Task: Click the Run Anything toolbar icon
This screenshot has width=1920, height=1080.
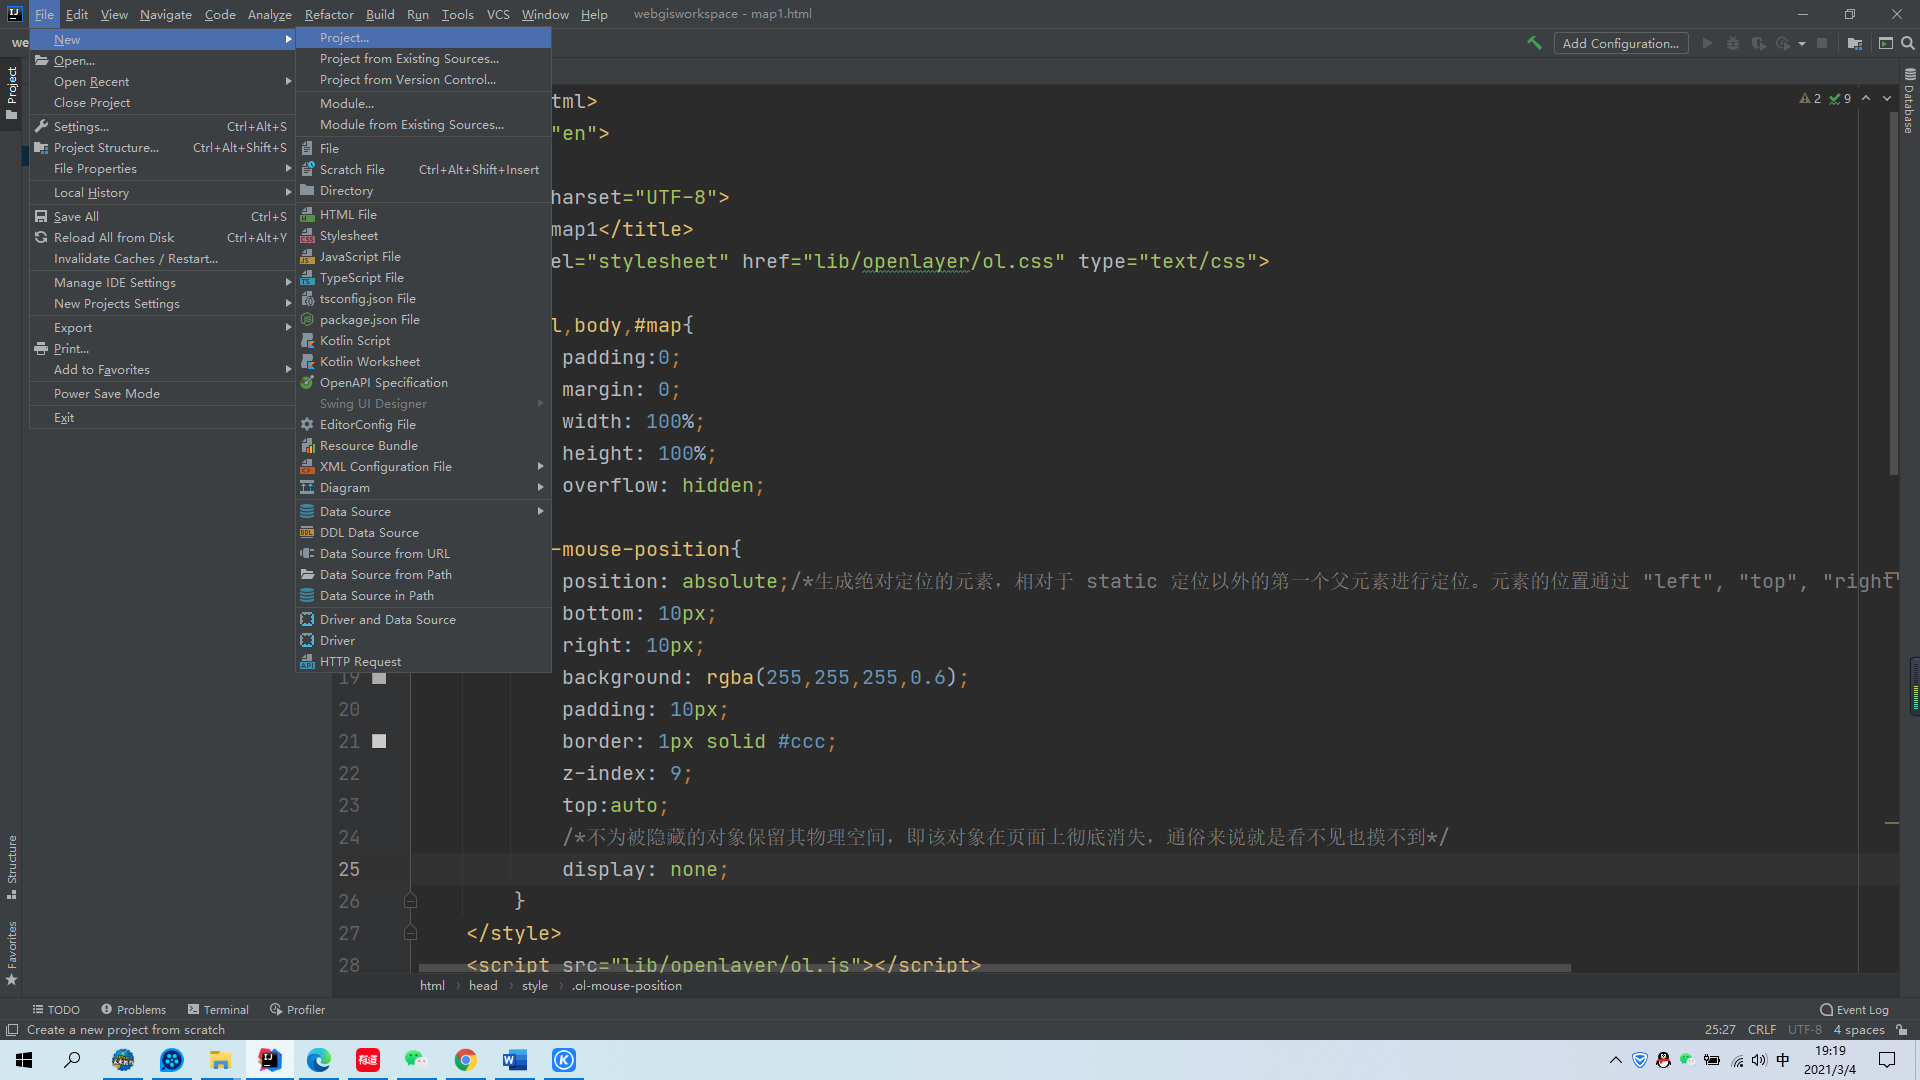Action: click(1885, 43)
